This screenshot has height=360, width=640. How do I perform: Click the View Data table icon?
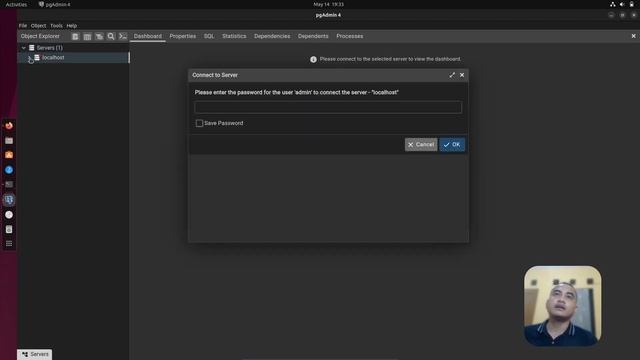pos(87,36)
